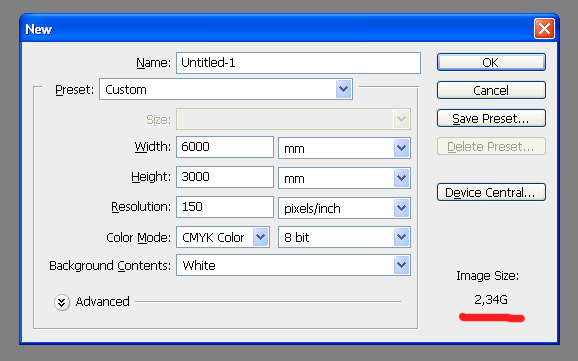Open the Preset dropdown showing Custom
This screenshot has height=361, width=578.
(x=226, y=89)
